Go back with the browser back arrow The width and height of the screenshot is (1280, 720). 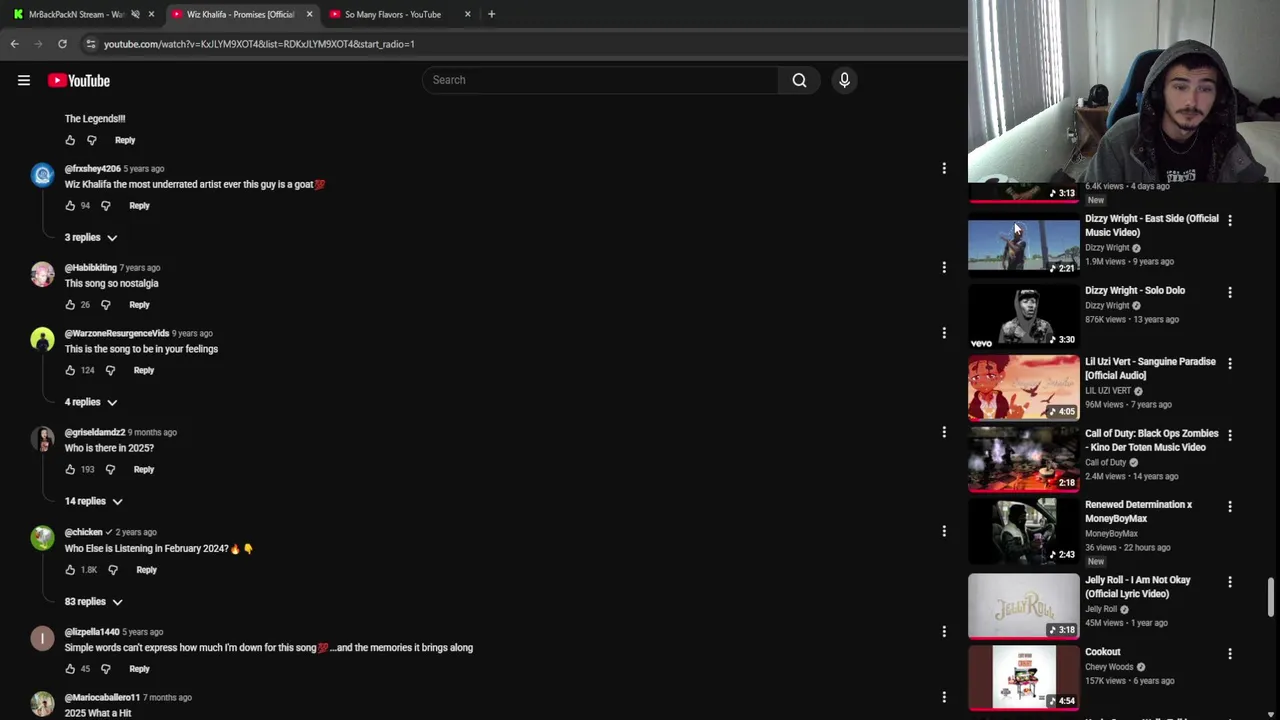(x=14, y=44)
